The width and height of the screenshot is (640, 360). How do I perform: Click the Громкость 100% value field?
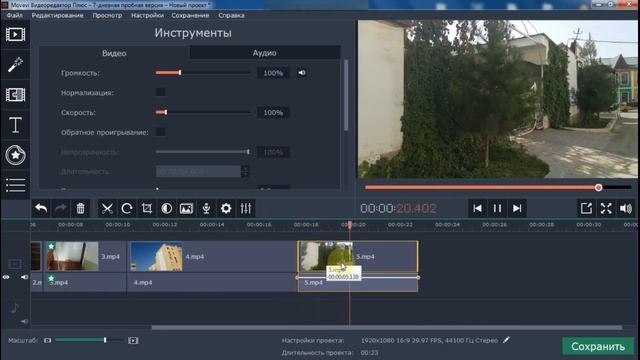pos(273,73)
